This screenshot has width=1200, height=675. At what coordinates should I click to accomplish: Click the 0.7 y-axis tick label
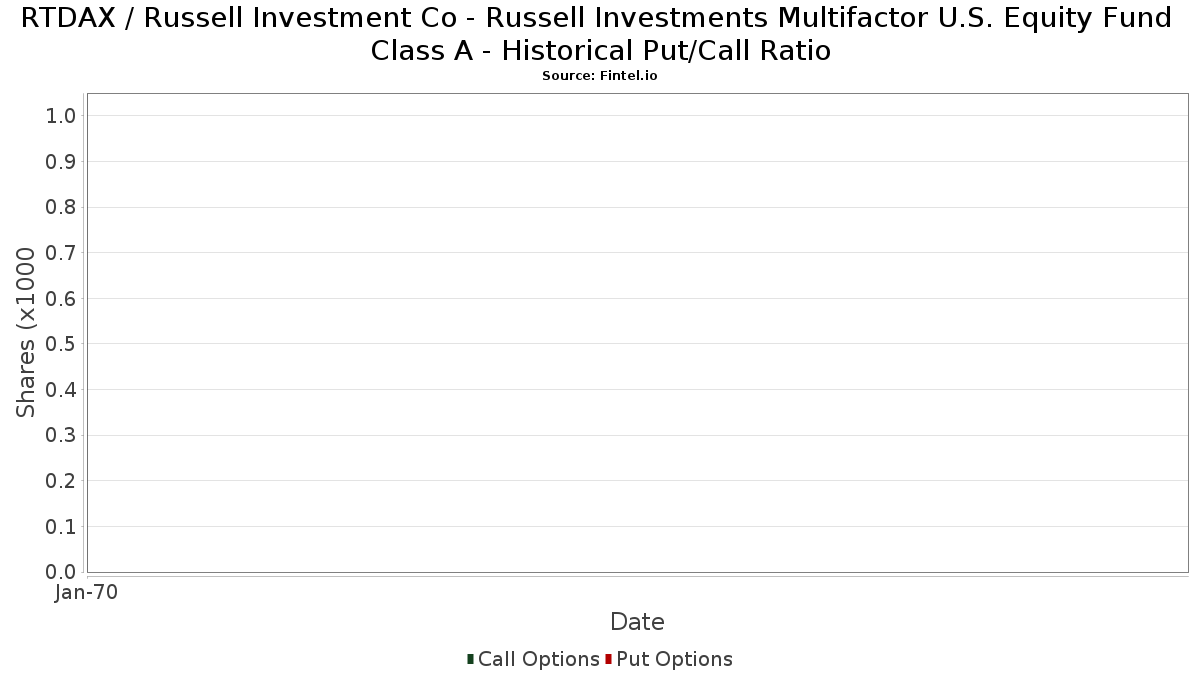click(x=61, y=253)
